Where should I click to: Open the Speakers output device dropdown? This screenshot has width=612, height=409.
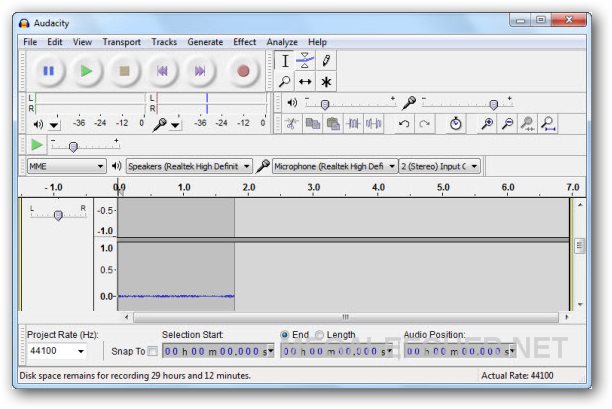click(x=189, y=166)
